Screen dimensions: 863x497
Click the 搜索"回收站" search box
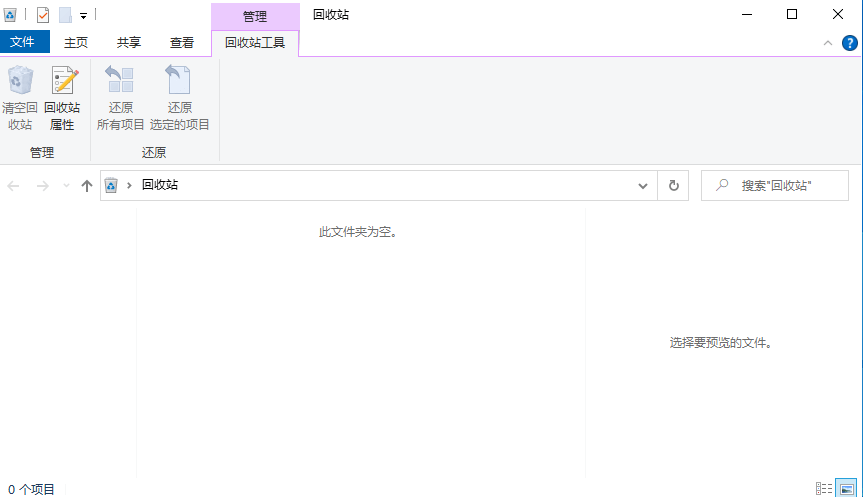click(x=775, y=185)
